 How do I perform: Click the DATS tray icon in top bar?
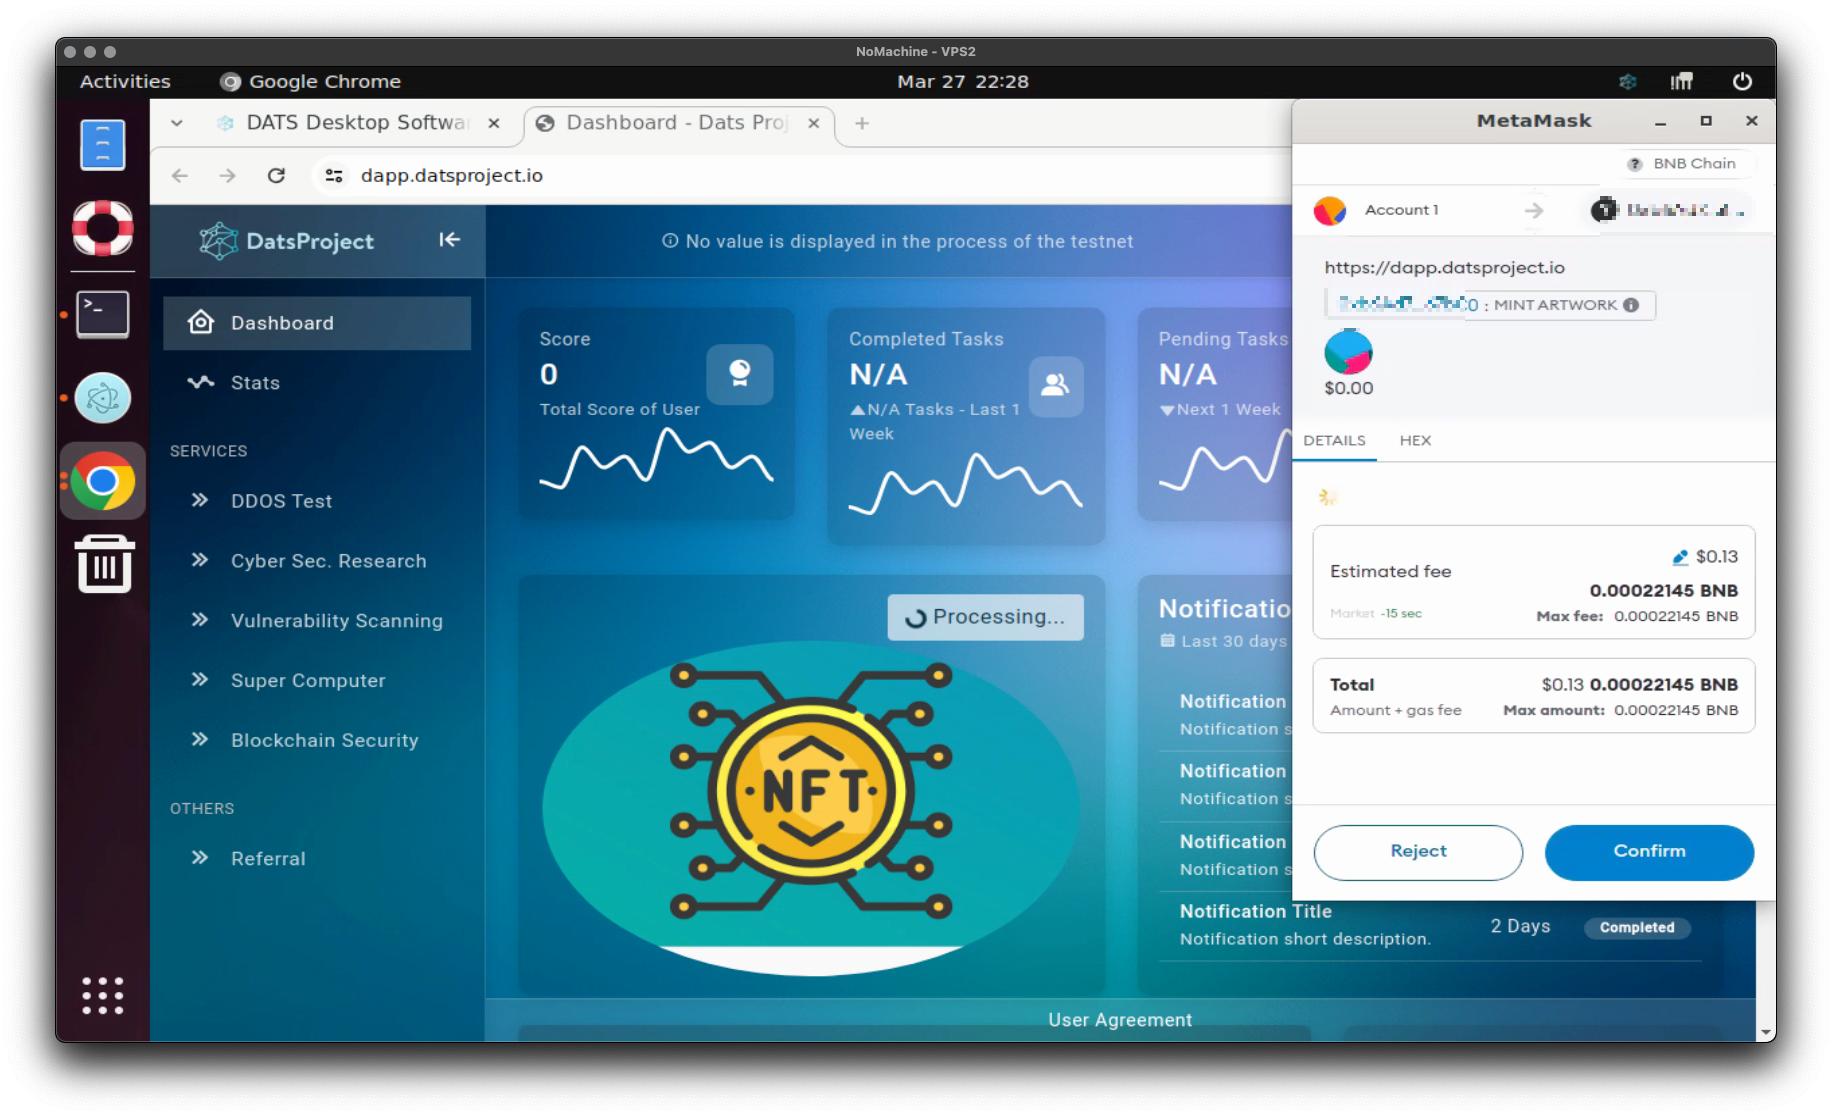point(1628,82)
